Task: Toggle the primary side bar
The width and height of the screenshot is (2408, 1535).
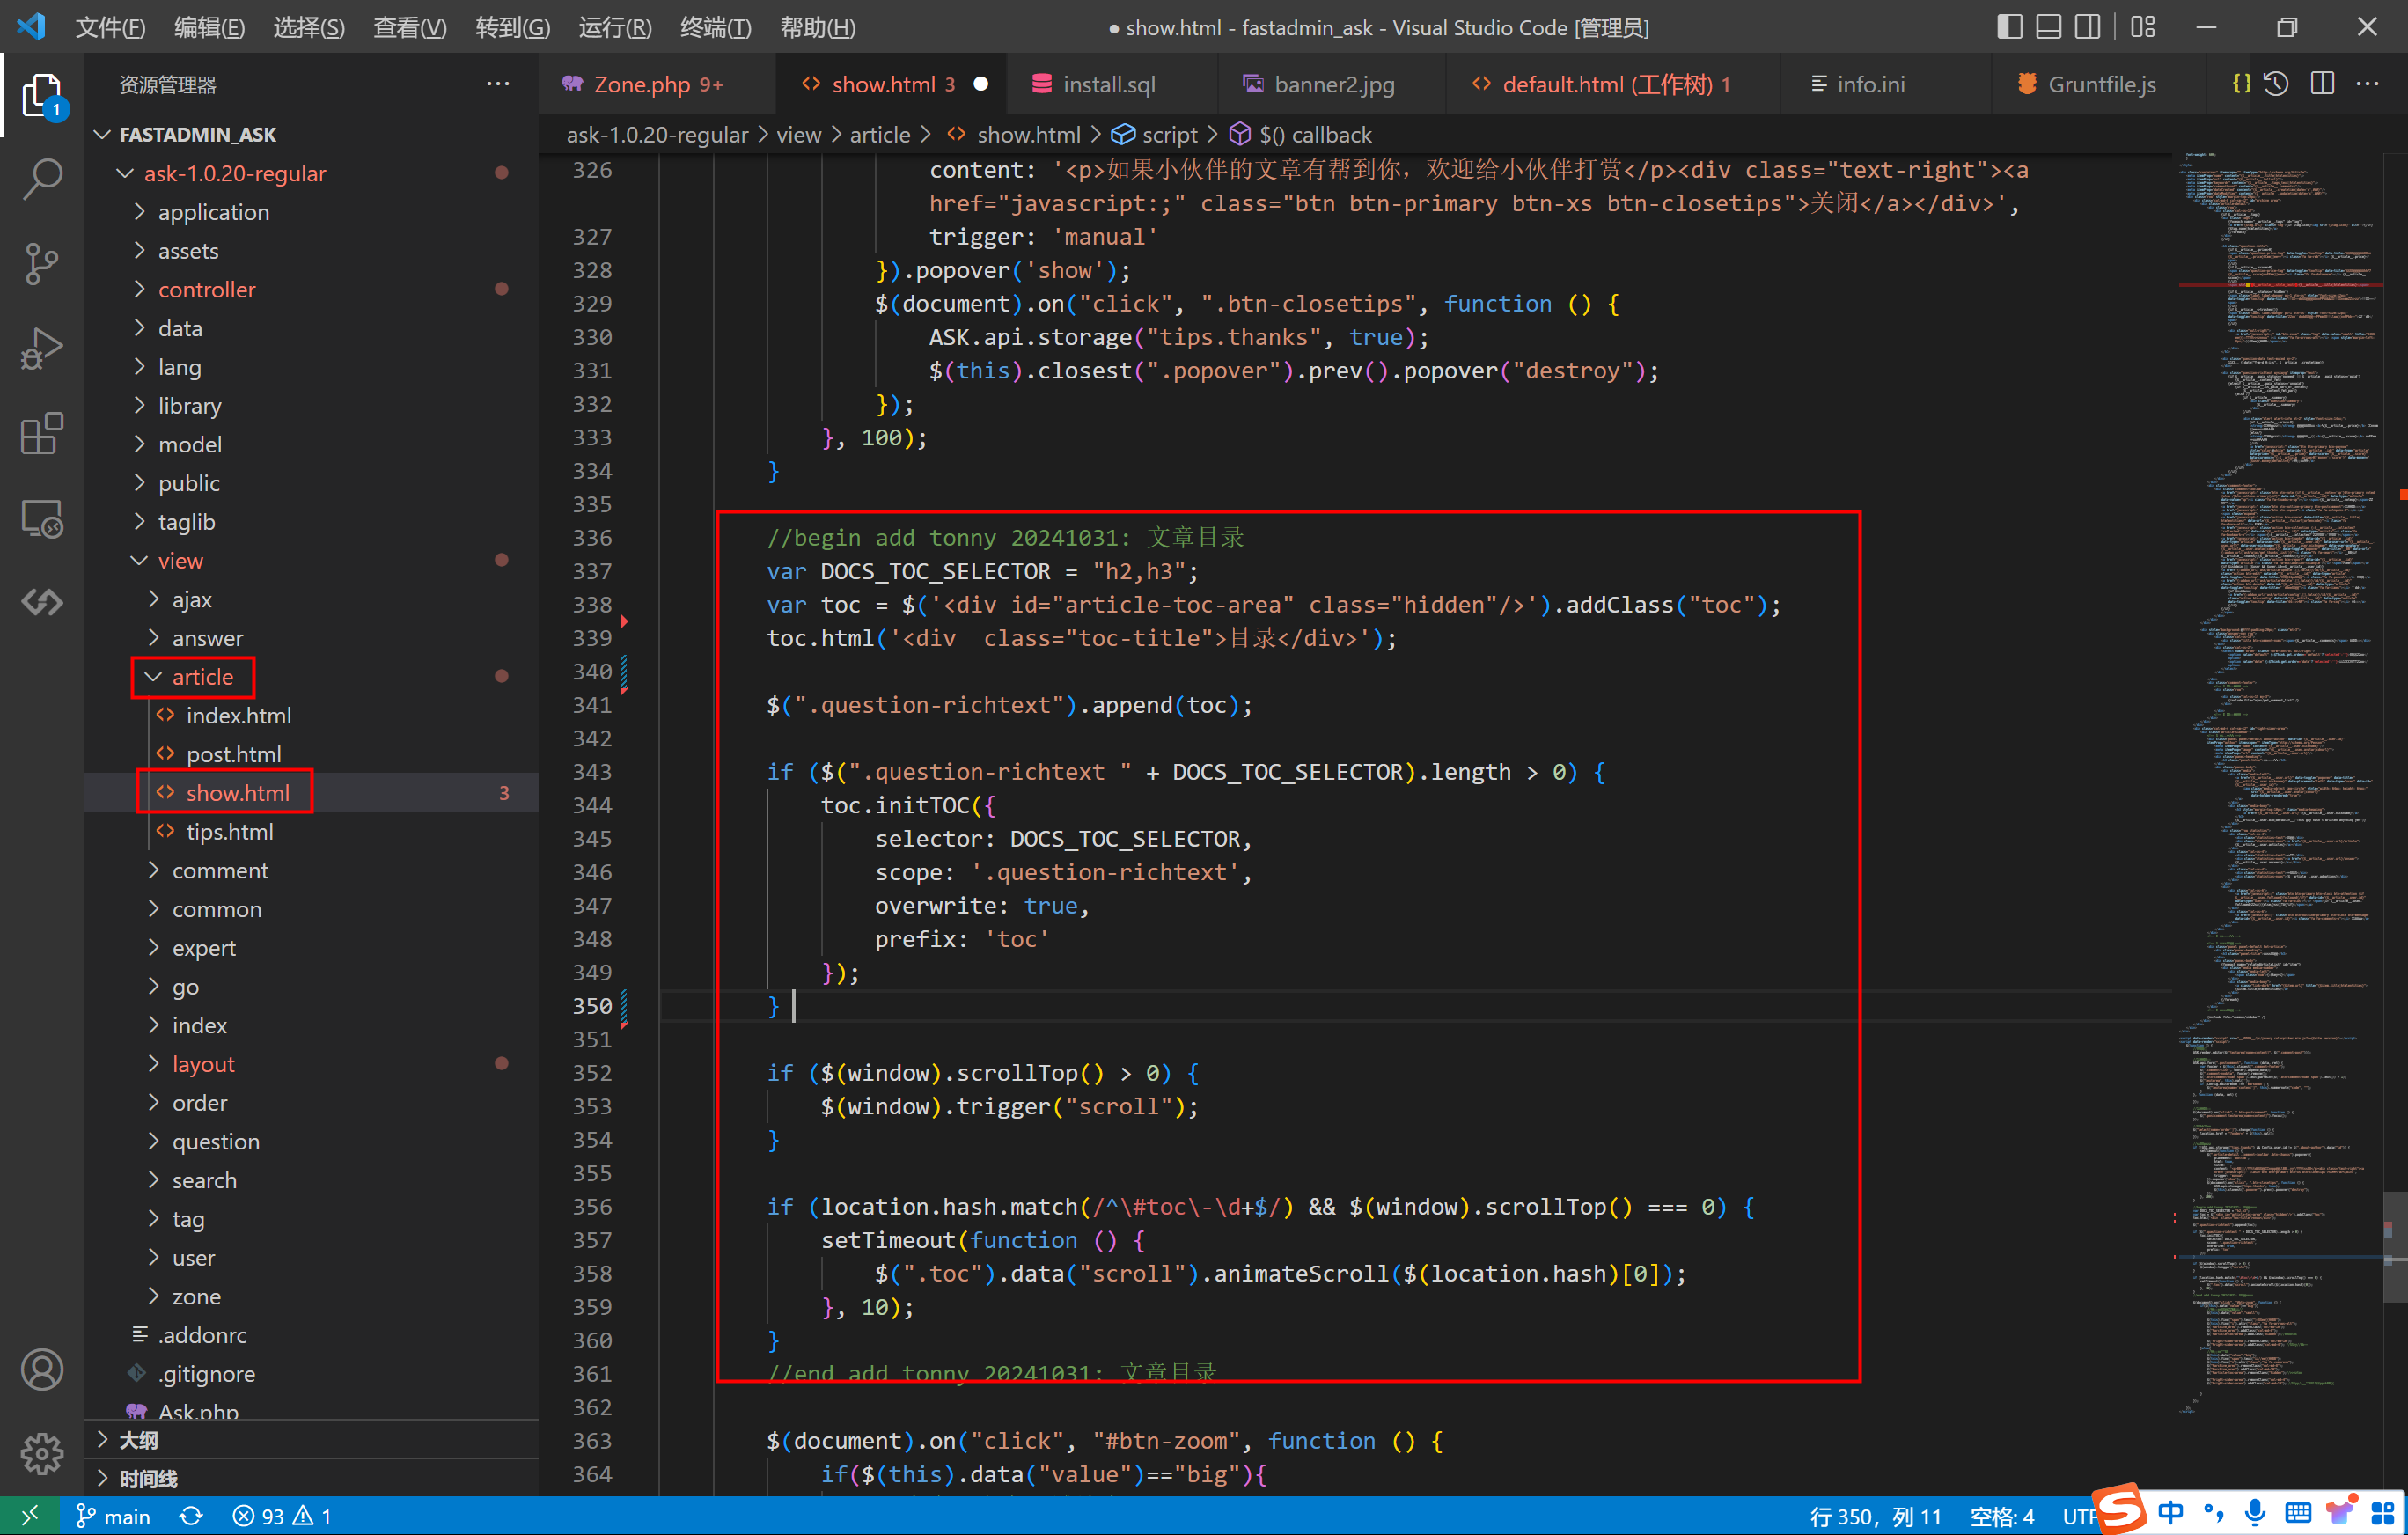Action: [x=2010, y=27]
